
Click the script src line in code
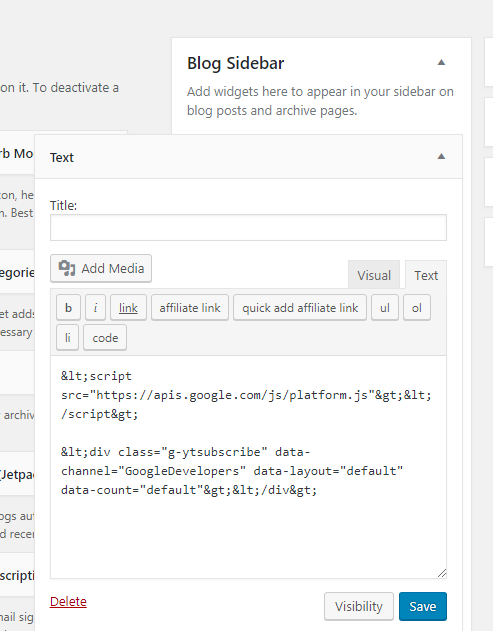(x=246, y=395)
